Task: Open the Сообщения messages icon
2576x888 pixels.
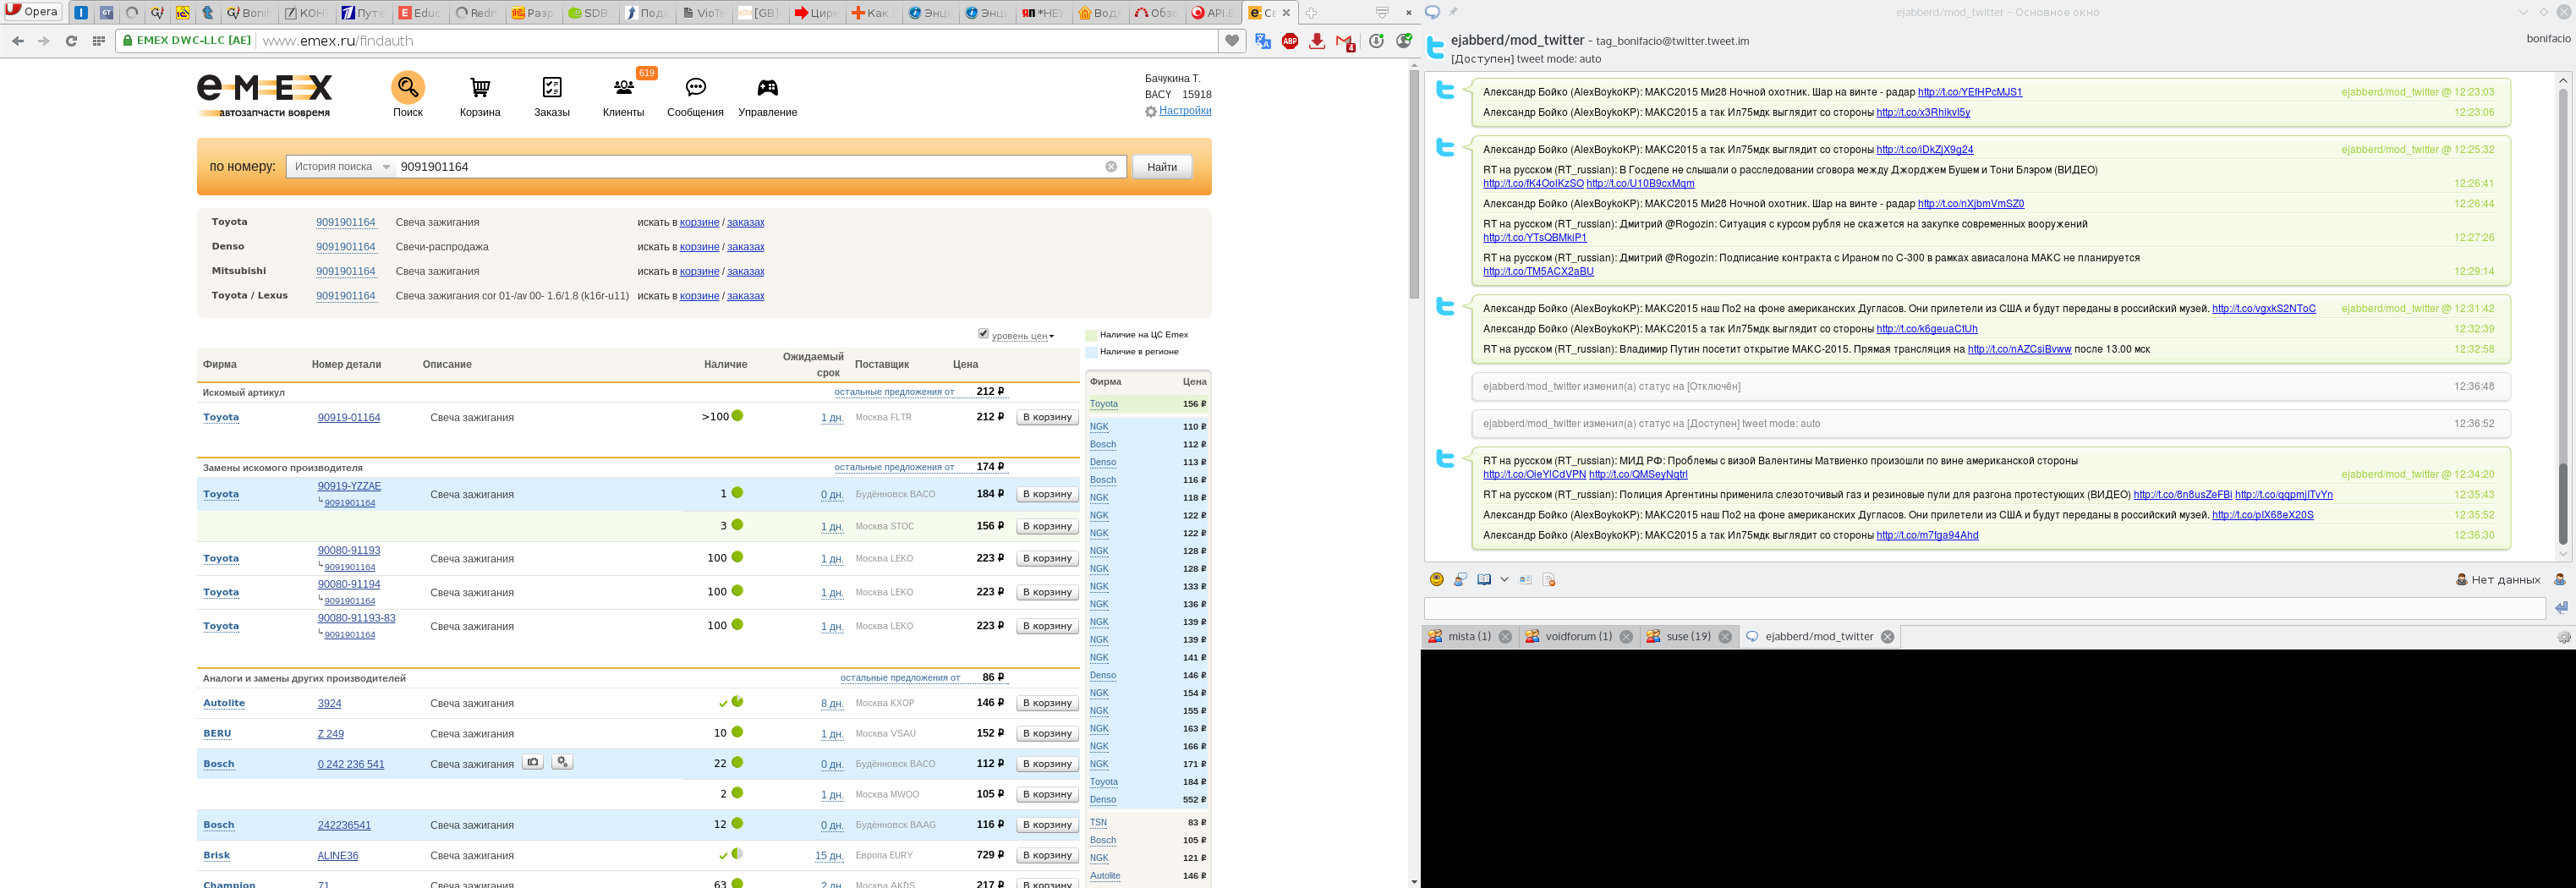Action: tap(696, 88)
